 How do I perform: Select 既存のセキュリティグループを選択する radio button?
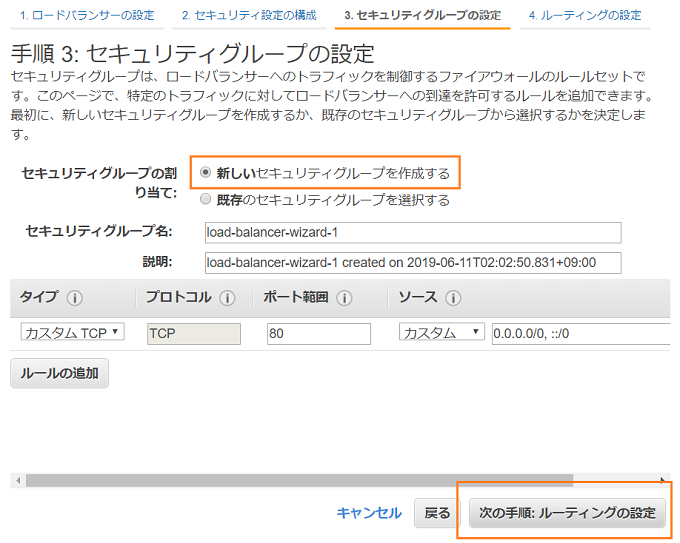205,199
